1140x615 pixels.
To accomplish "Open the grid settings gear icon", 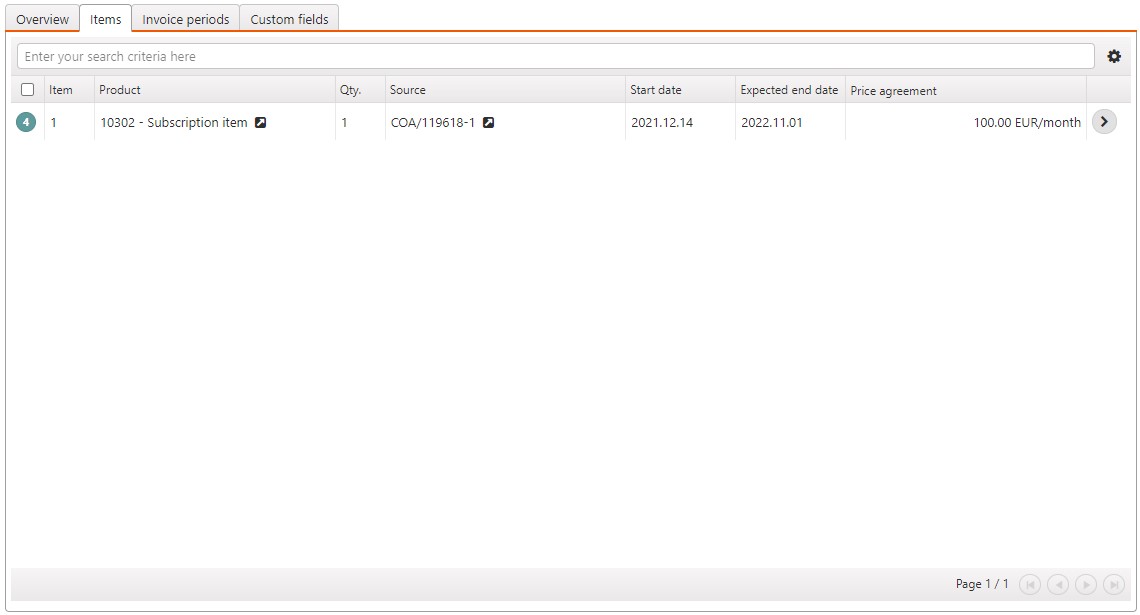I will (x=1114, y=57).
